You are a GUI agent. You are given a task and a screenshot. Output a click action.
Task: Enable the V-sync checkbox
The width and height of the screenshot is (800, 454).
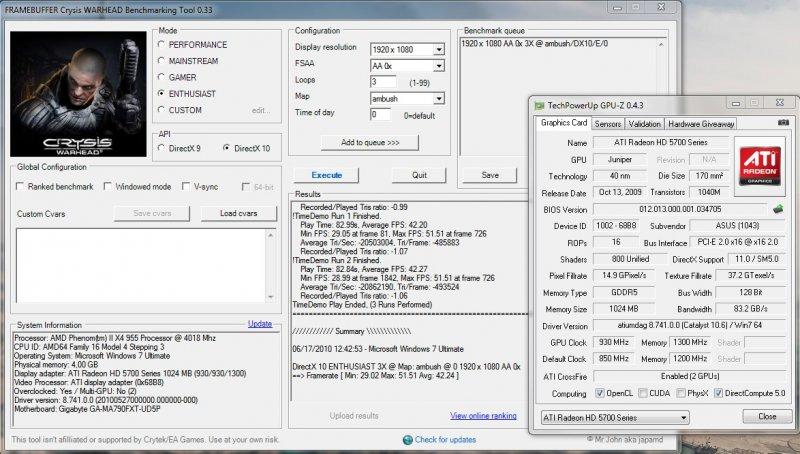point(186,187)
